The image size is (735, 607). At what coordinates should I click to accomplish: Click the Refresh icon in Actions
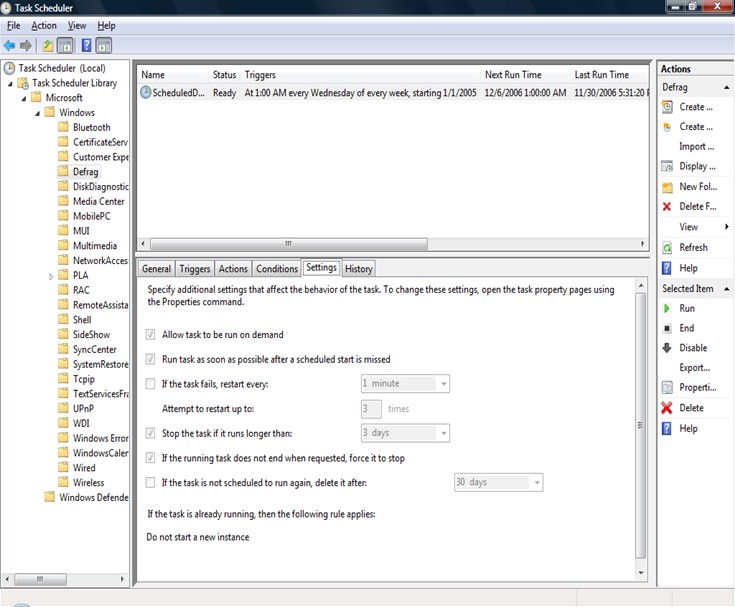tap(667, 247)
